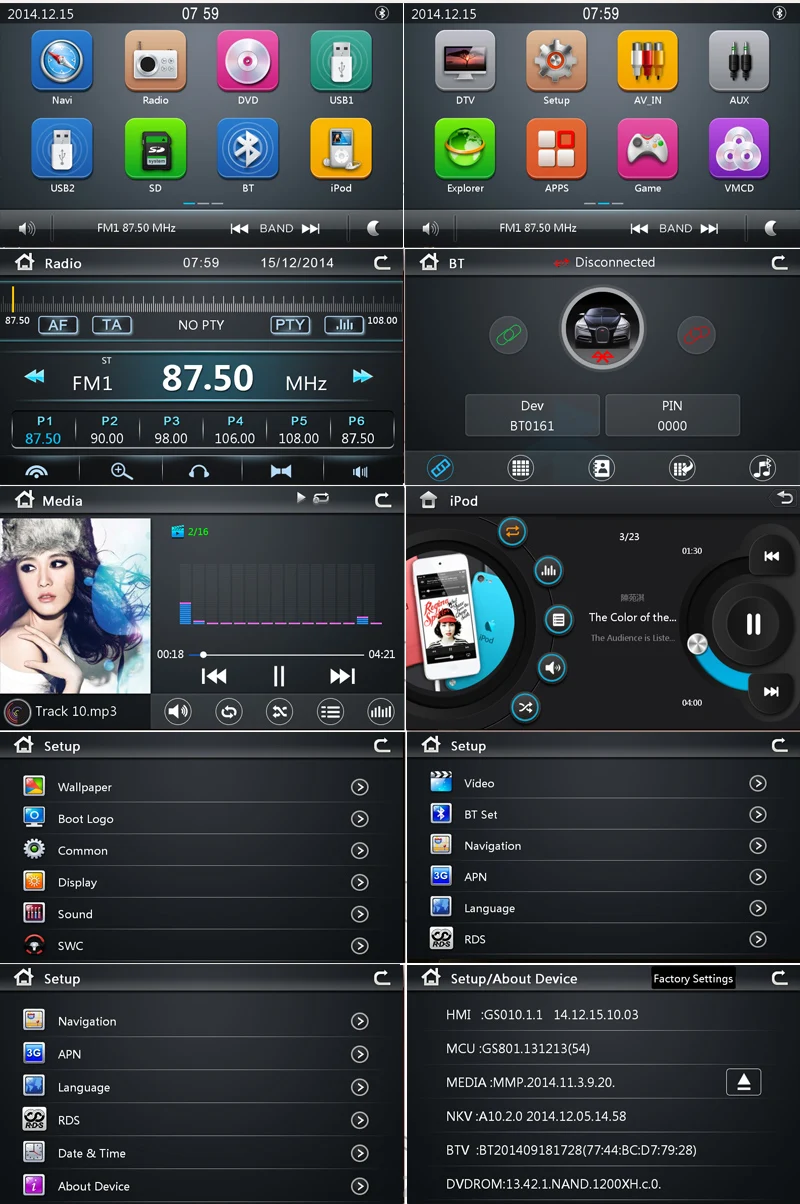Toggle the PTY button in Radio
This screenshot has width=800, height=1204.
coord(290,324)
